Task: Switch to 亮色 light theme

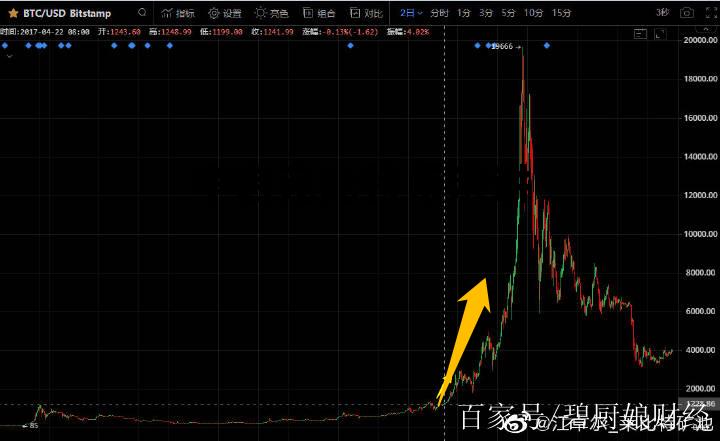Action: pos(271,13)
